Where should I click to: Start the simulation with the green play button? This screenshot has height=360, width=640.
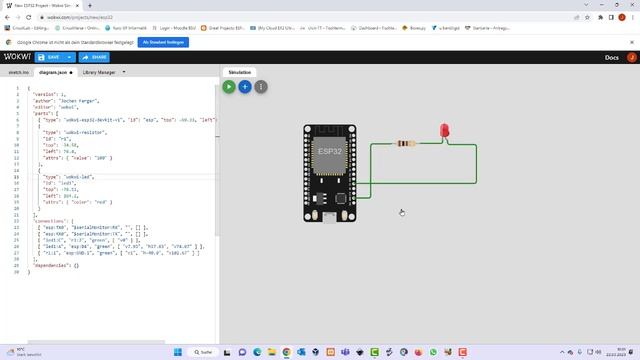(x=229, y=87)
